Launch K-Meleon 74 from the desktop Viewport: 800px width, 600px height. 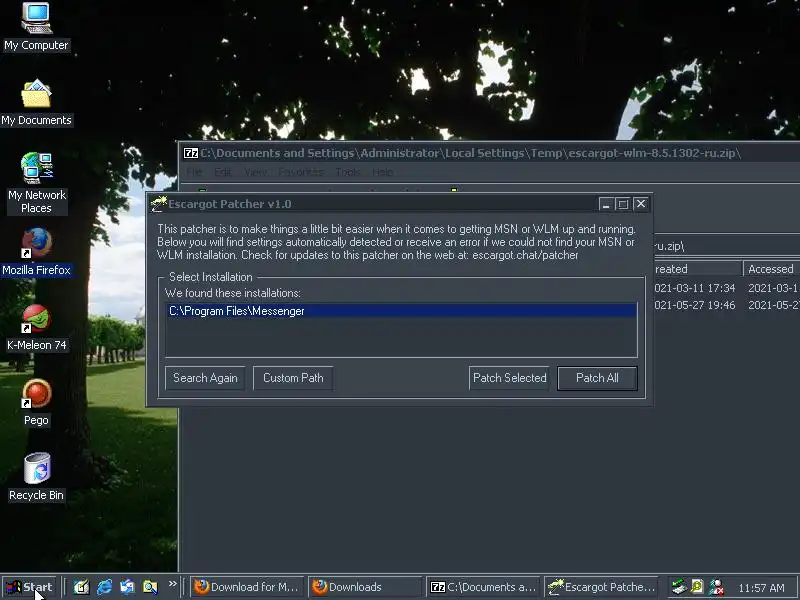[36, 328]
